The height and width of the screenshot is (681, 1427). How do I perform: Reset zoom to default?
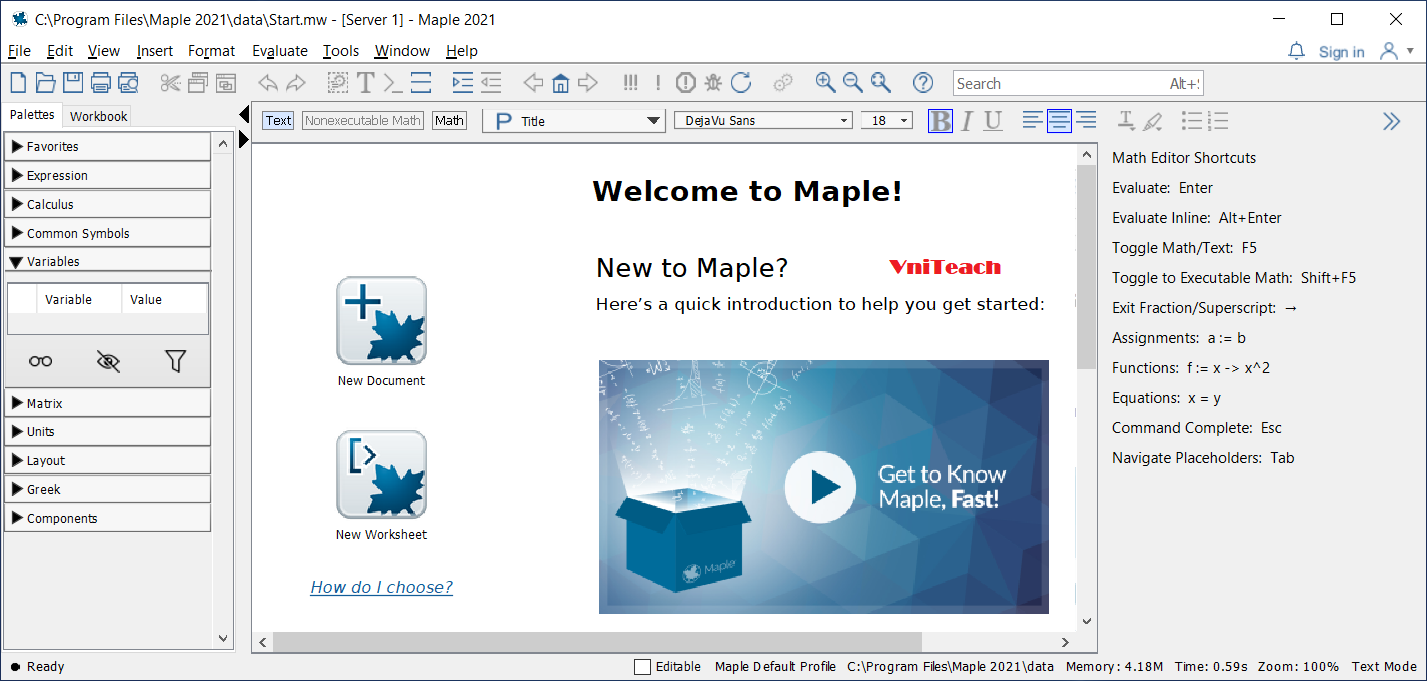(x=880, y=83)
